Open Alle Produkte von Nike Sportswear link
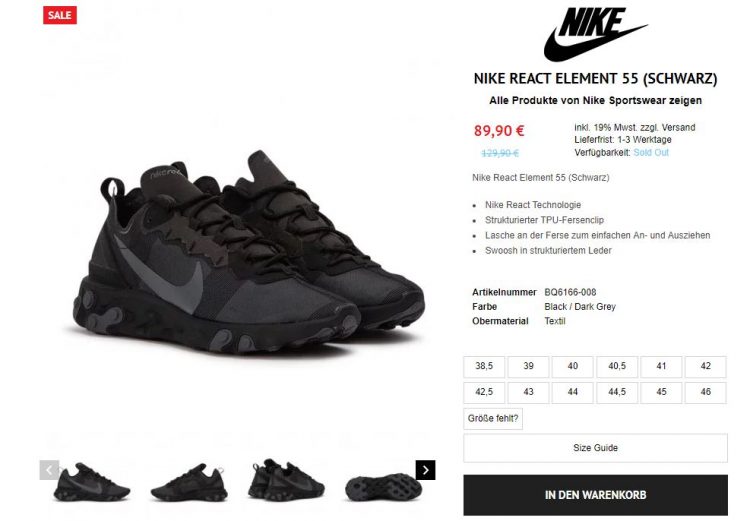 tap(596, 100)
